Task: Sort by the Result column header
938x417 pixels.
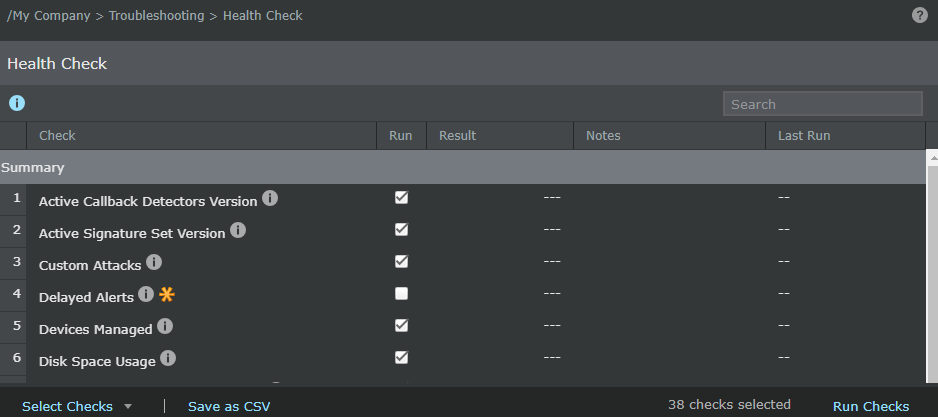Action: (500, 136)
